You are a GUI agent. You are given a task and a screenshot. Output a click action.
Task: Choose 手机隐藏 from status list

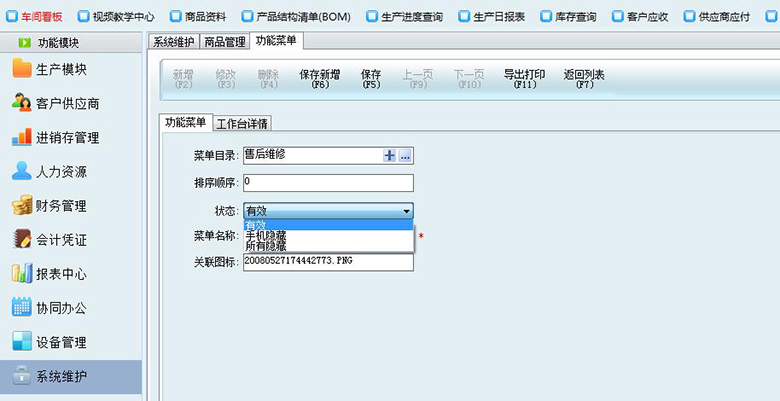[x=266, y=236]
